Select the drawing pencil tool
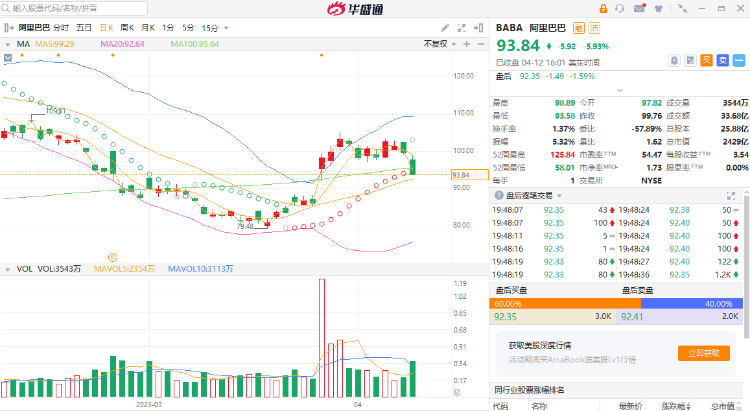Viewport: 750px width, 411px height. click(x=445, y=28)
